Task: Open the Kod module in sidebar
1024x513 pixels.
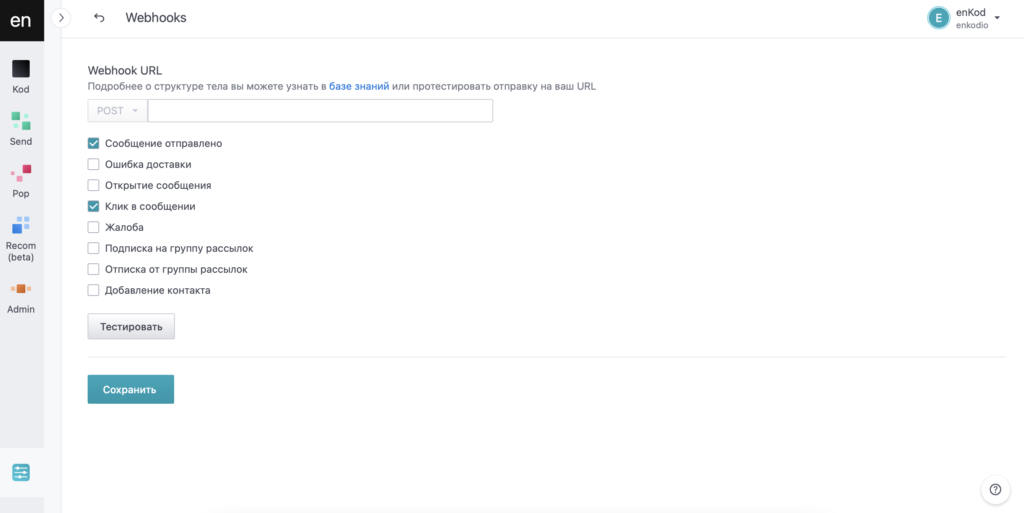Action: (x=21, y=76)
